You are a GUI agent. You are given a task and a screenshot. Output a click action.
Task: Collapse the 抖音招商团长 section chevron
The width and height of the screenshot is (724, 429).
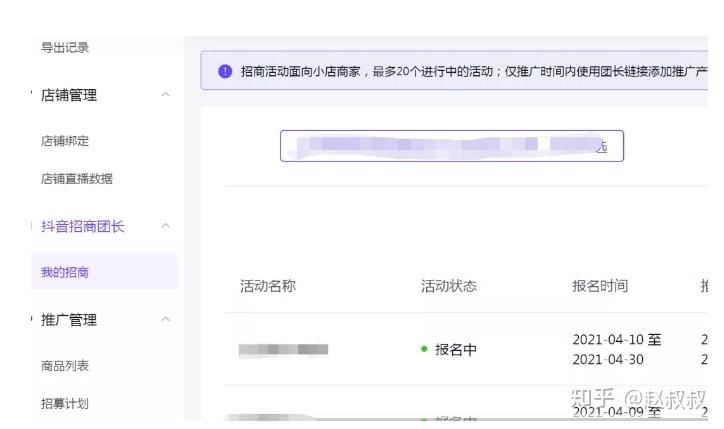[x=165, y=226]
